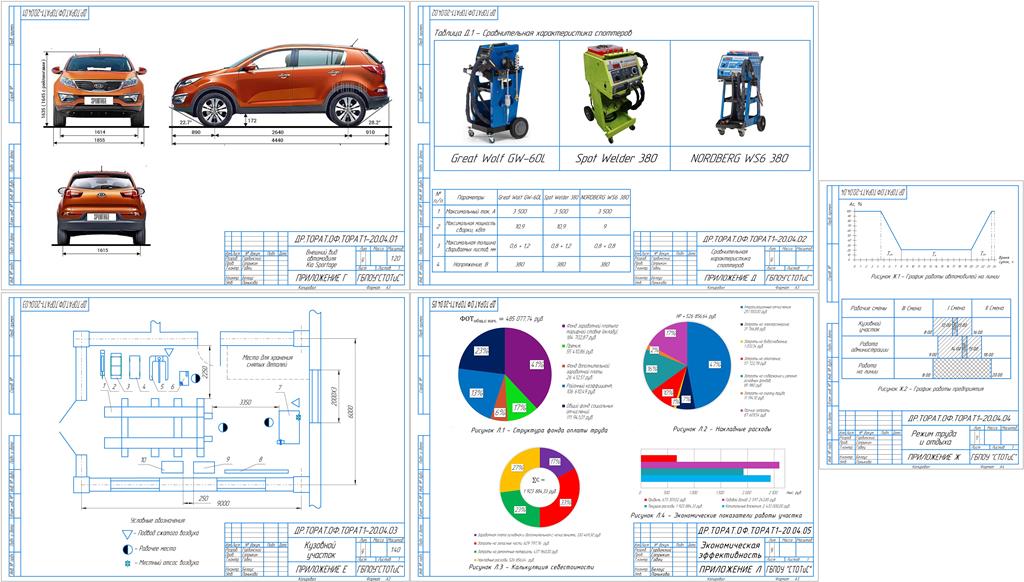Click the 'ПРИЛОЖЕНИЕ Г' title block label
Viewport: 1024px width, 582px height.
tap(322, 278)
